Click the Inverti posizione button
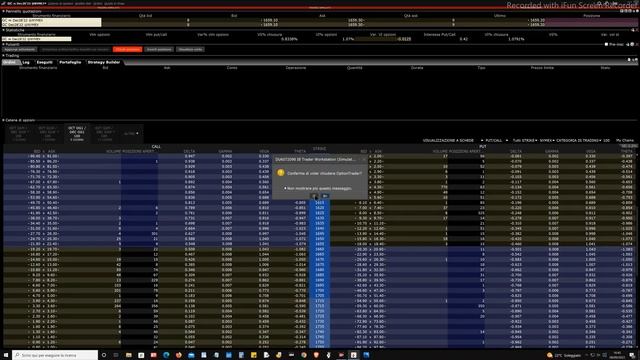Viewport: 640px width, 360px height. pos(159,49)
